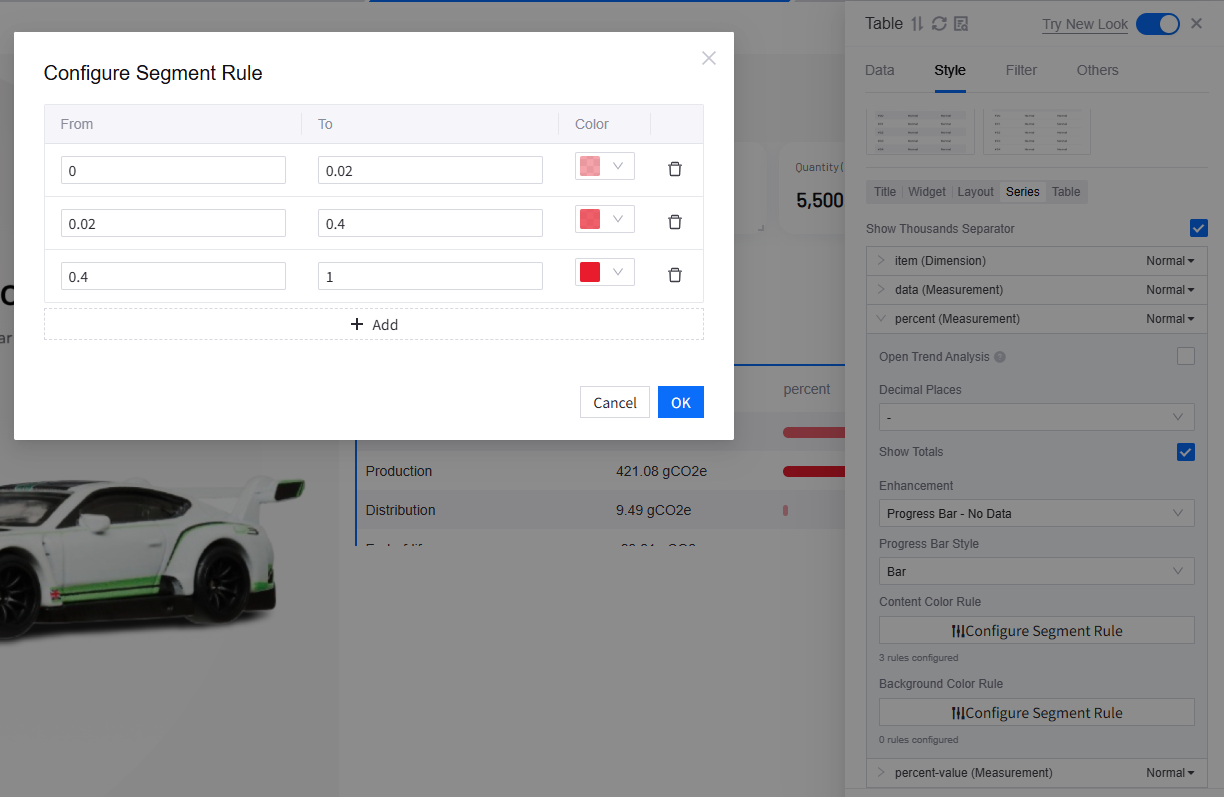1224x797 pixels.
Task: Click trash icon for 0.4 to 1 rule
Action: coord(675,275)
